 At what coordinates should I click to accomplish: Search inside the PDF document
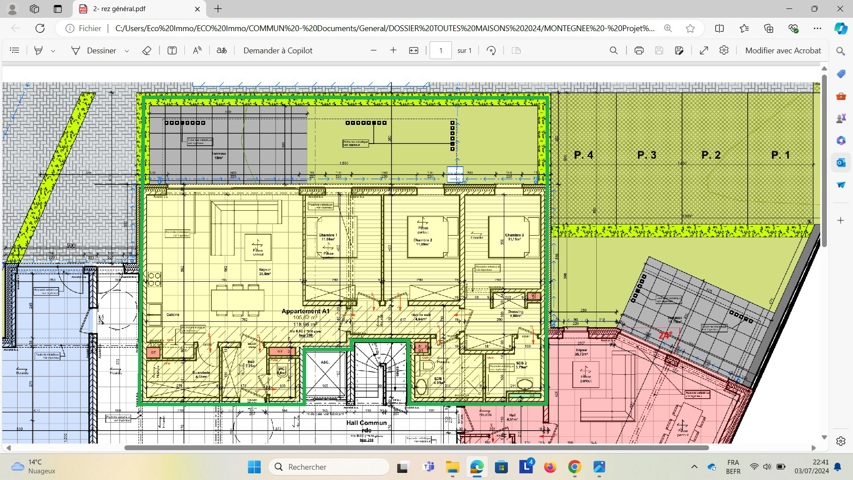tap(614, 51)
